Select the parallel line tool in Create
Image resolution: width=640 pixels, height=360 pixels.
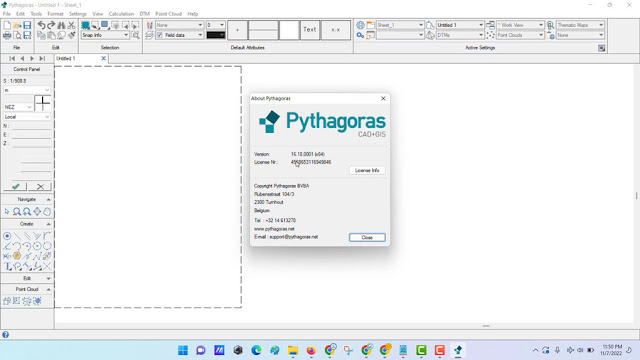pos(27,236)
